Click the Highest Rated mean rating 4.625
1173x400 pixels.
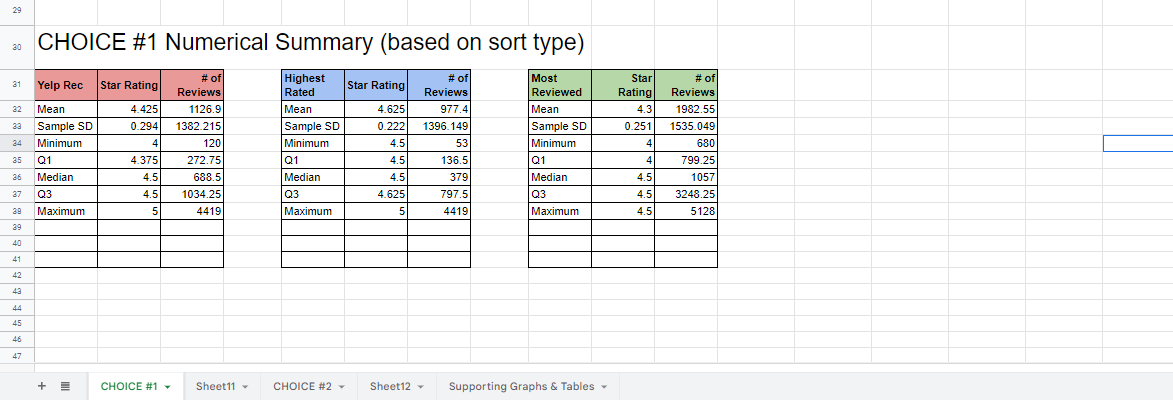(376, 109)
